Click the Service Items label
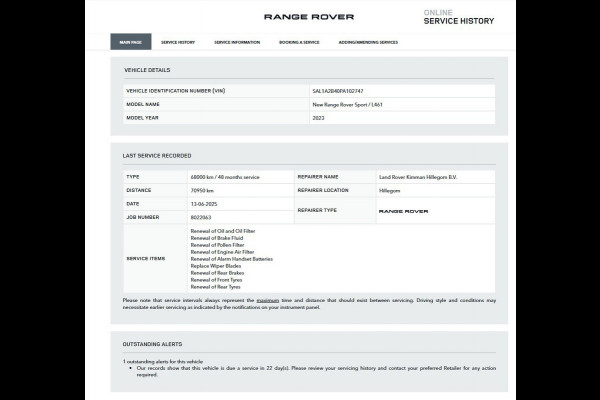Screen dimensions: 600x400 [145, 258]
